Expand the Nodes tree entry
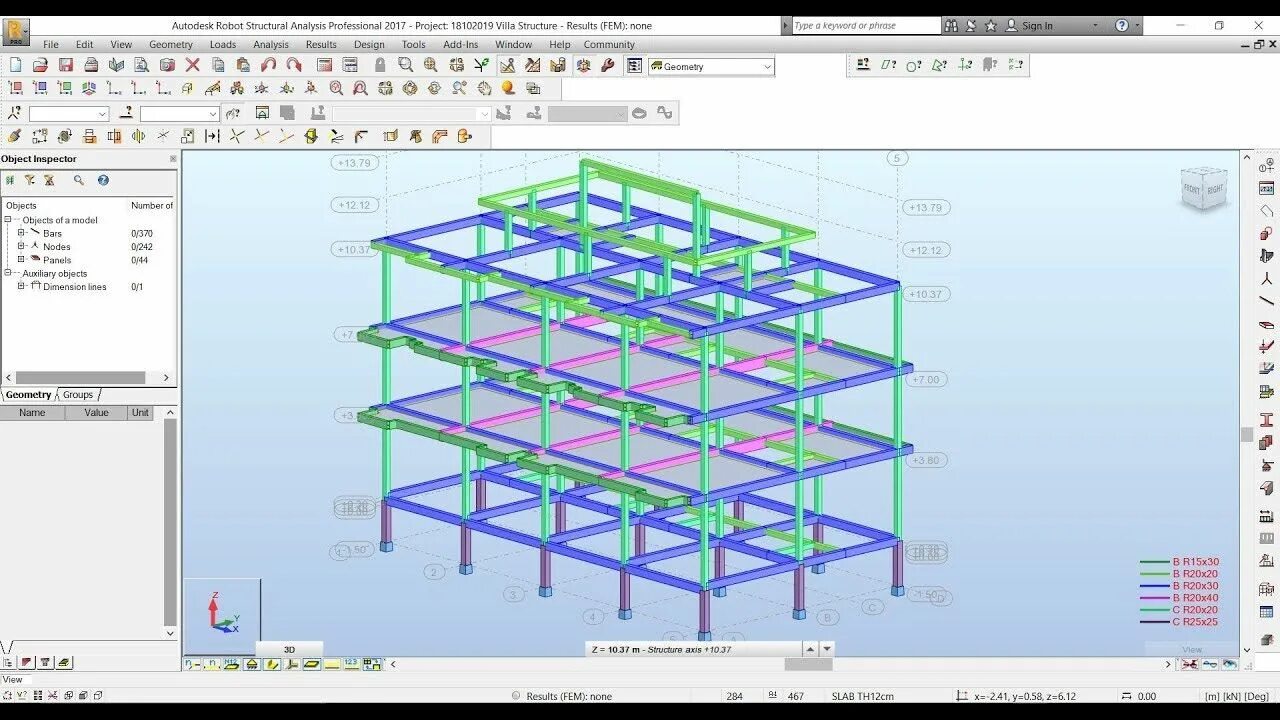The height and width of the screenshot is (720, 1280). click(21, 247)
